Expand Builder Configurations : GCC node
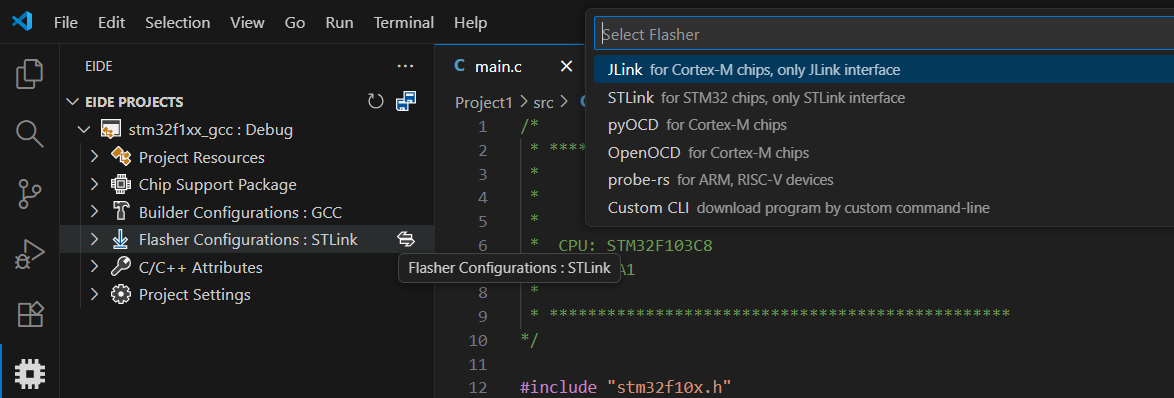The height and width of the screenshot is (398, 1174). point(94,212)
